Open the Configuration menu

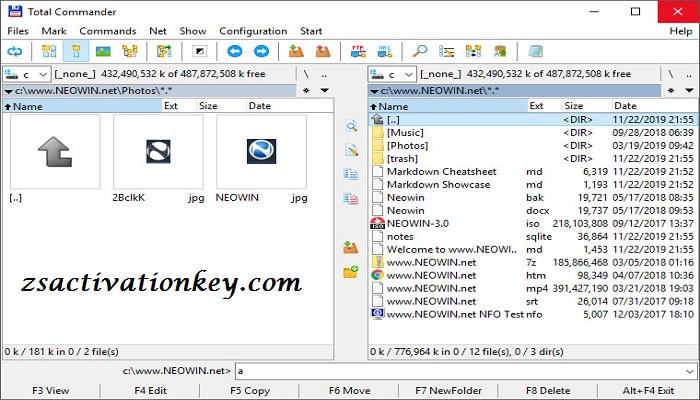[x=253, y=31]
